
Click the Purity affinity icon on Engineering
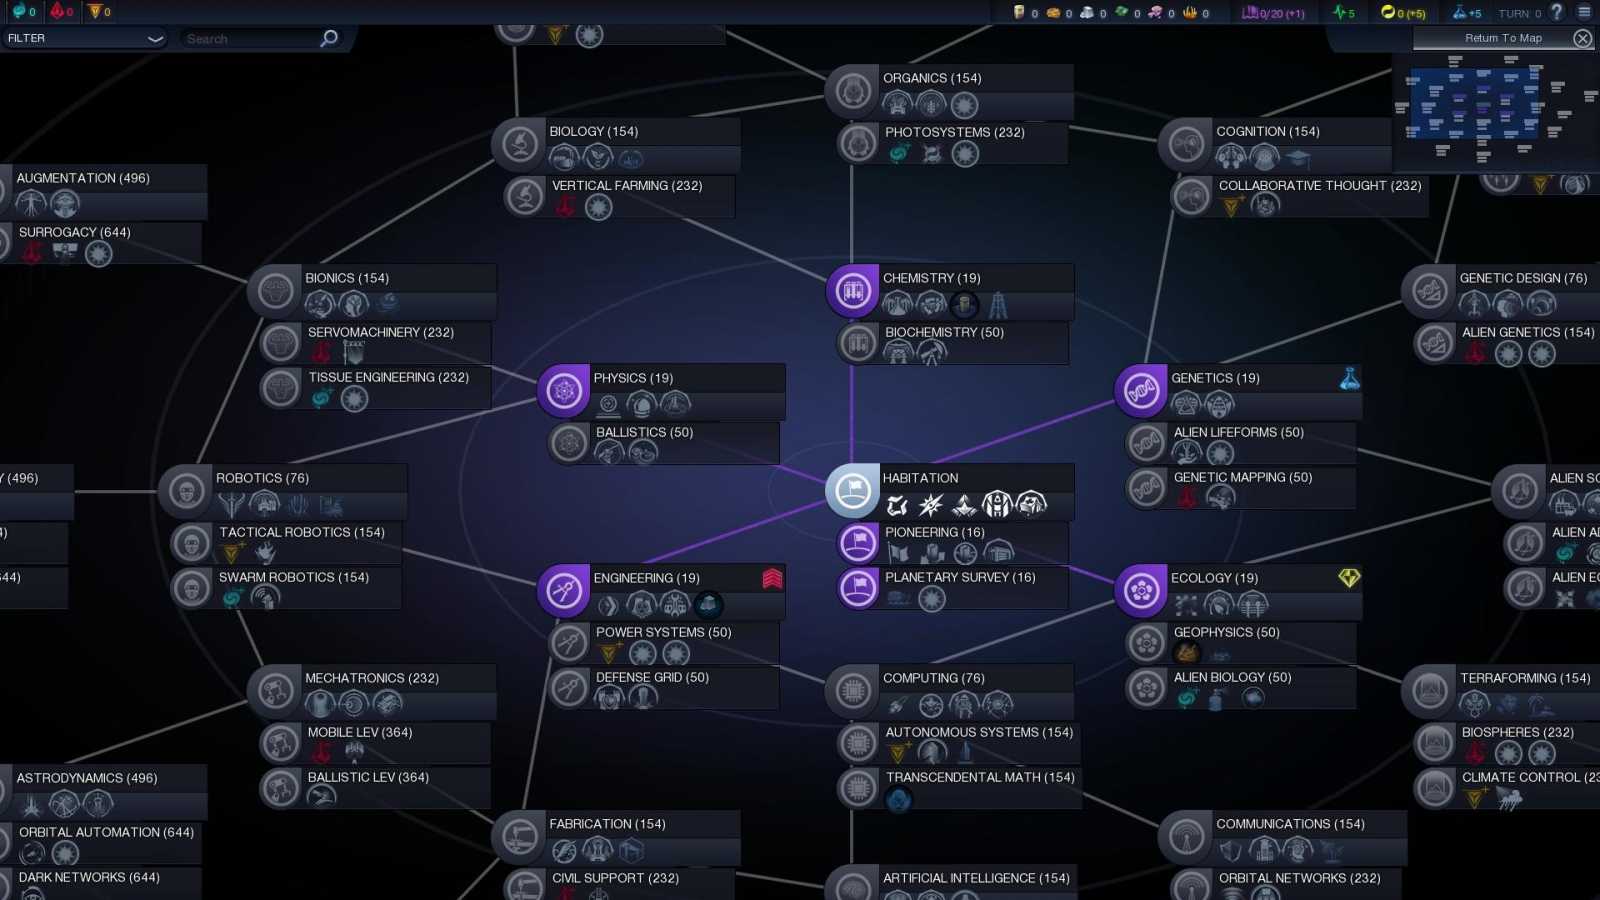click(x=772, y=578)
